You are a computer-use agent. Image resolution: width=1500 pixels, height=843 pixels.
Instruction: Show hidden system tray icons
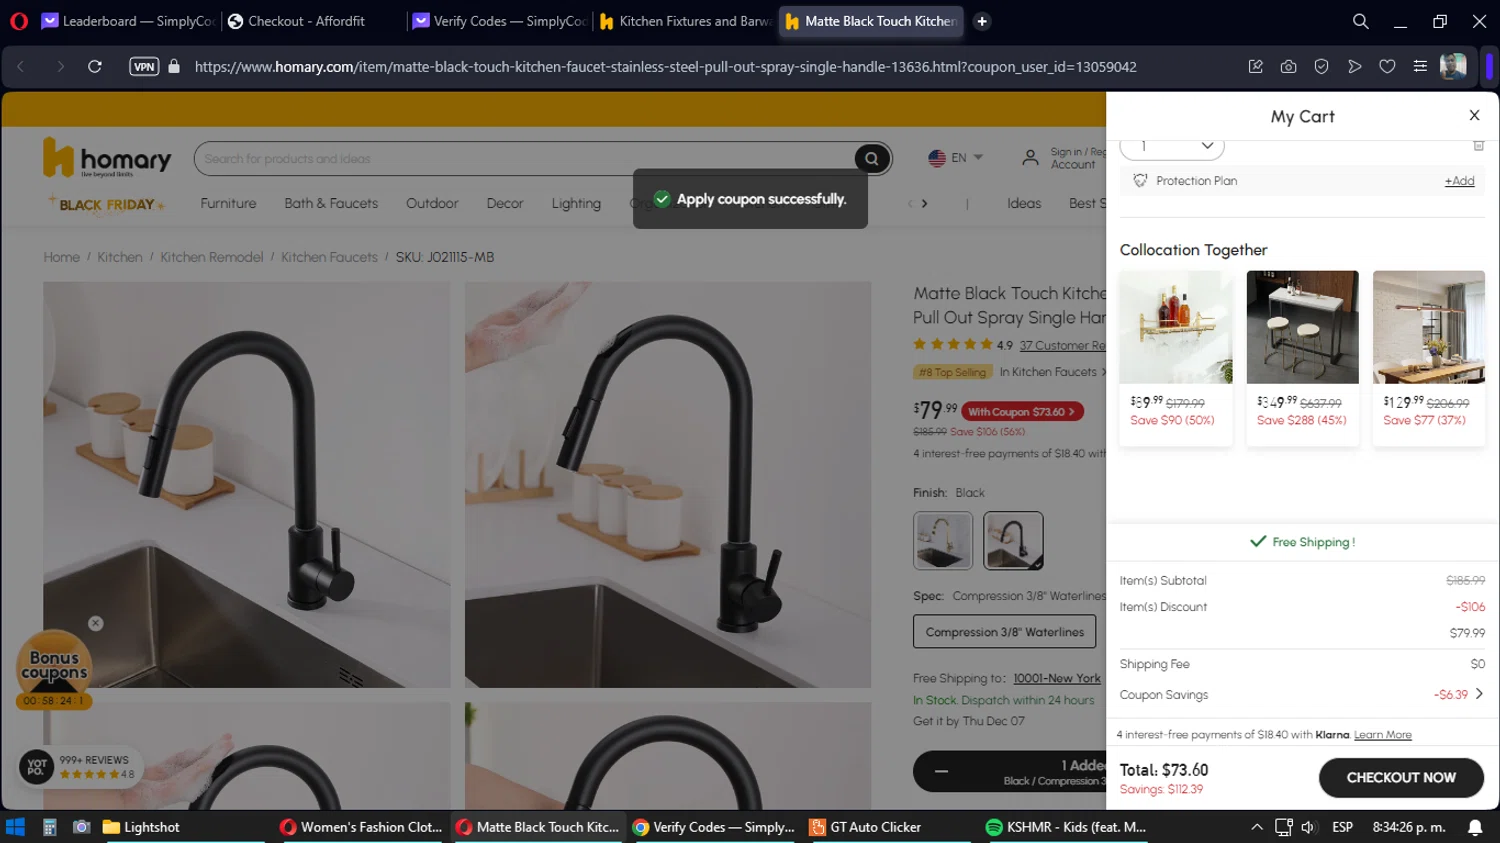1256,827
